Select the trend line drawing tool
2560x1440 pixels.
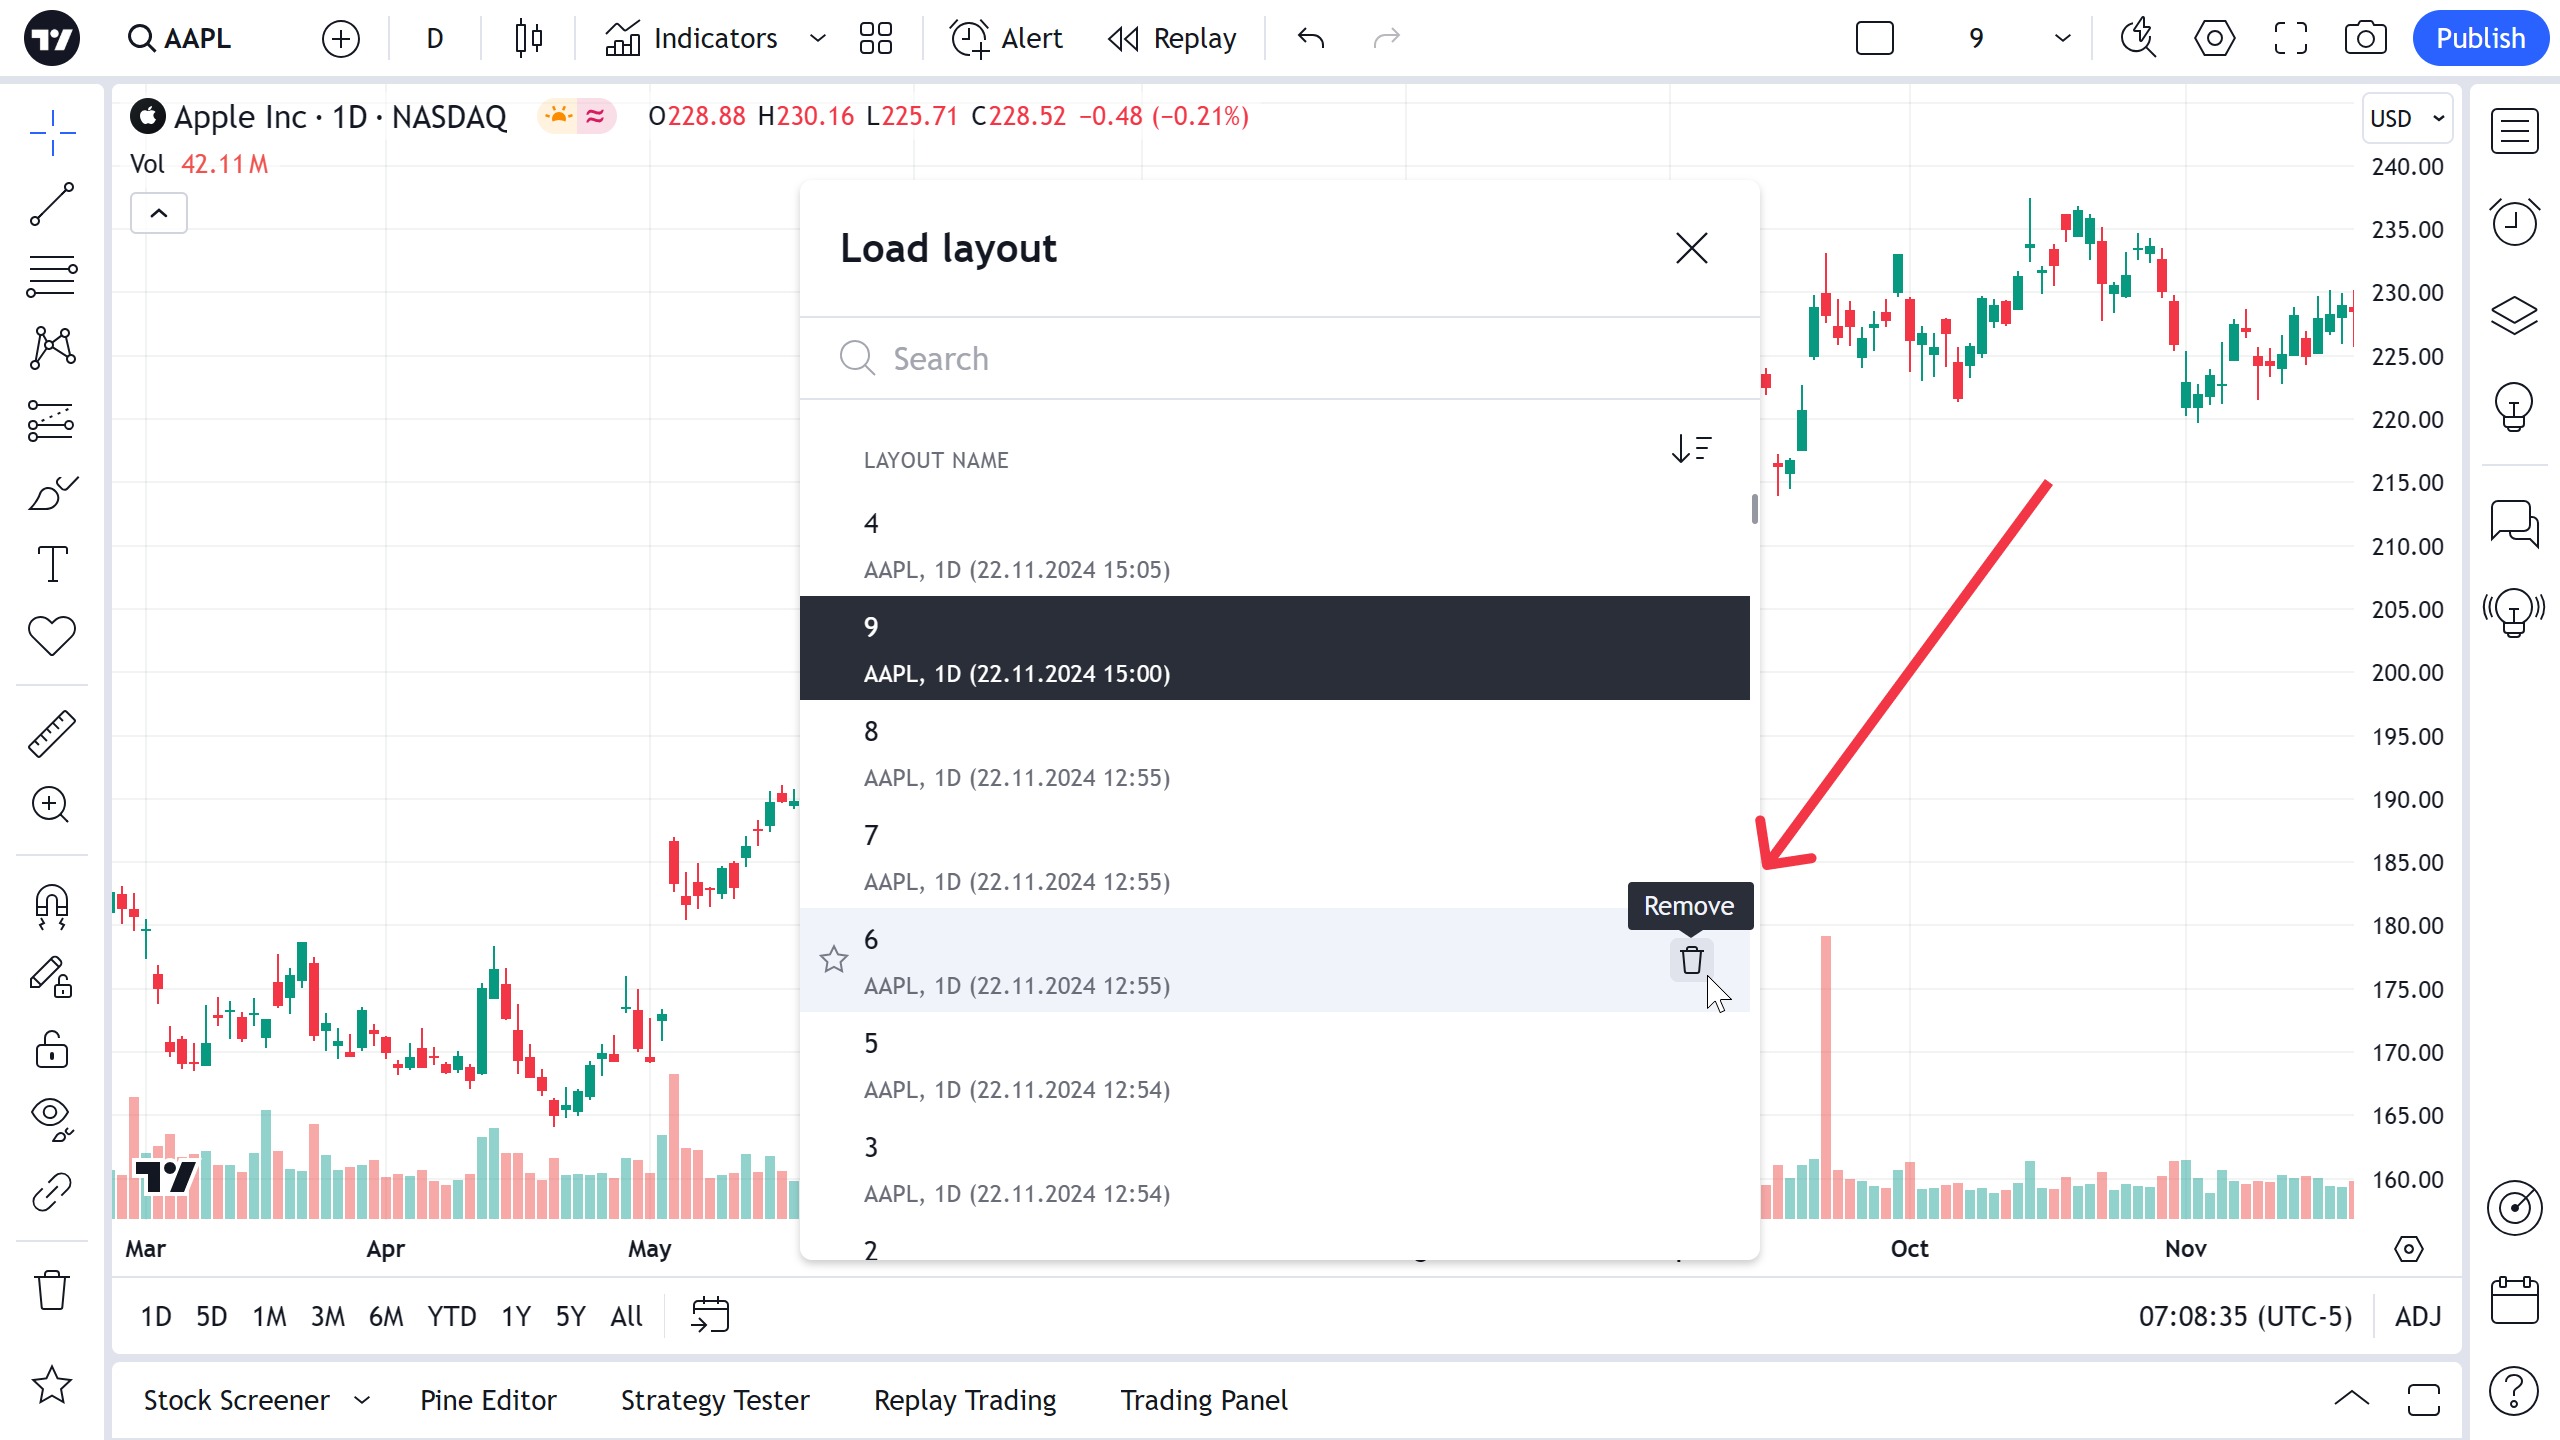pyautogui.click(x=51, y=204)
